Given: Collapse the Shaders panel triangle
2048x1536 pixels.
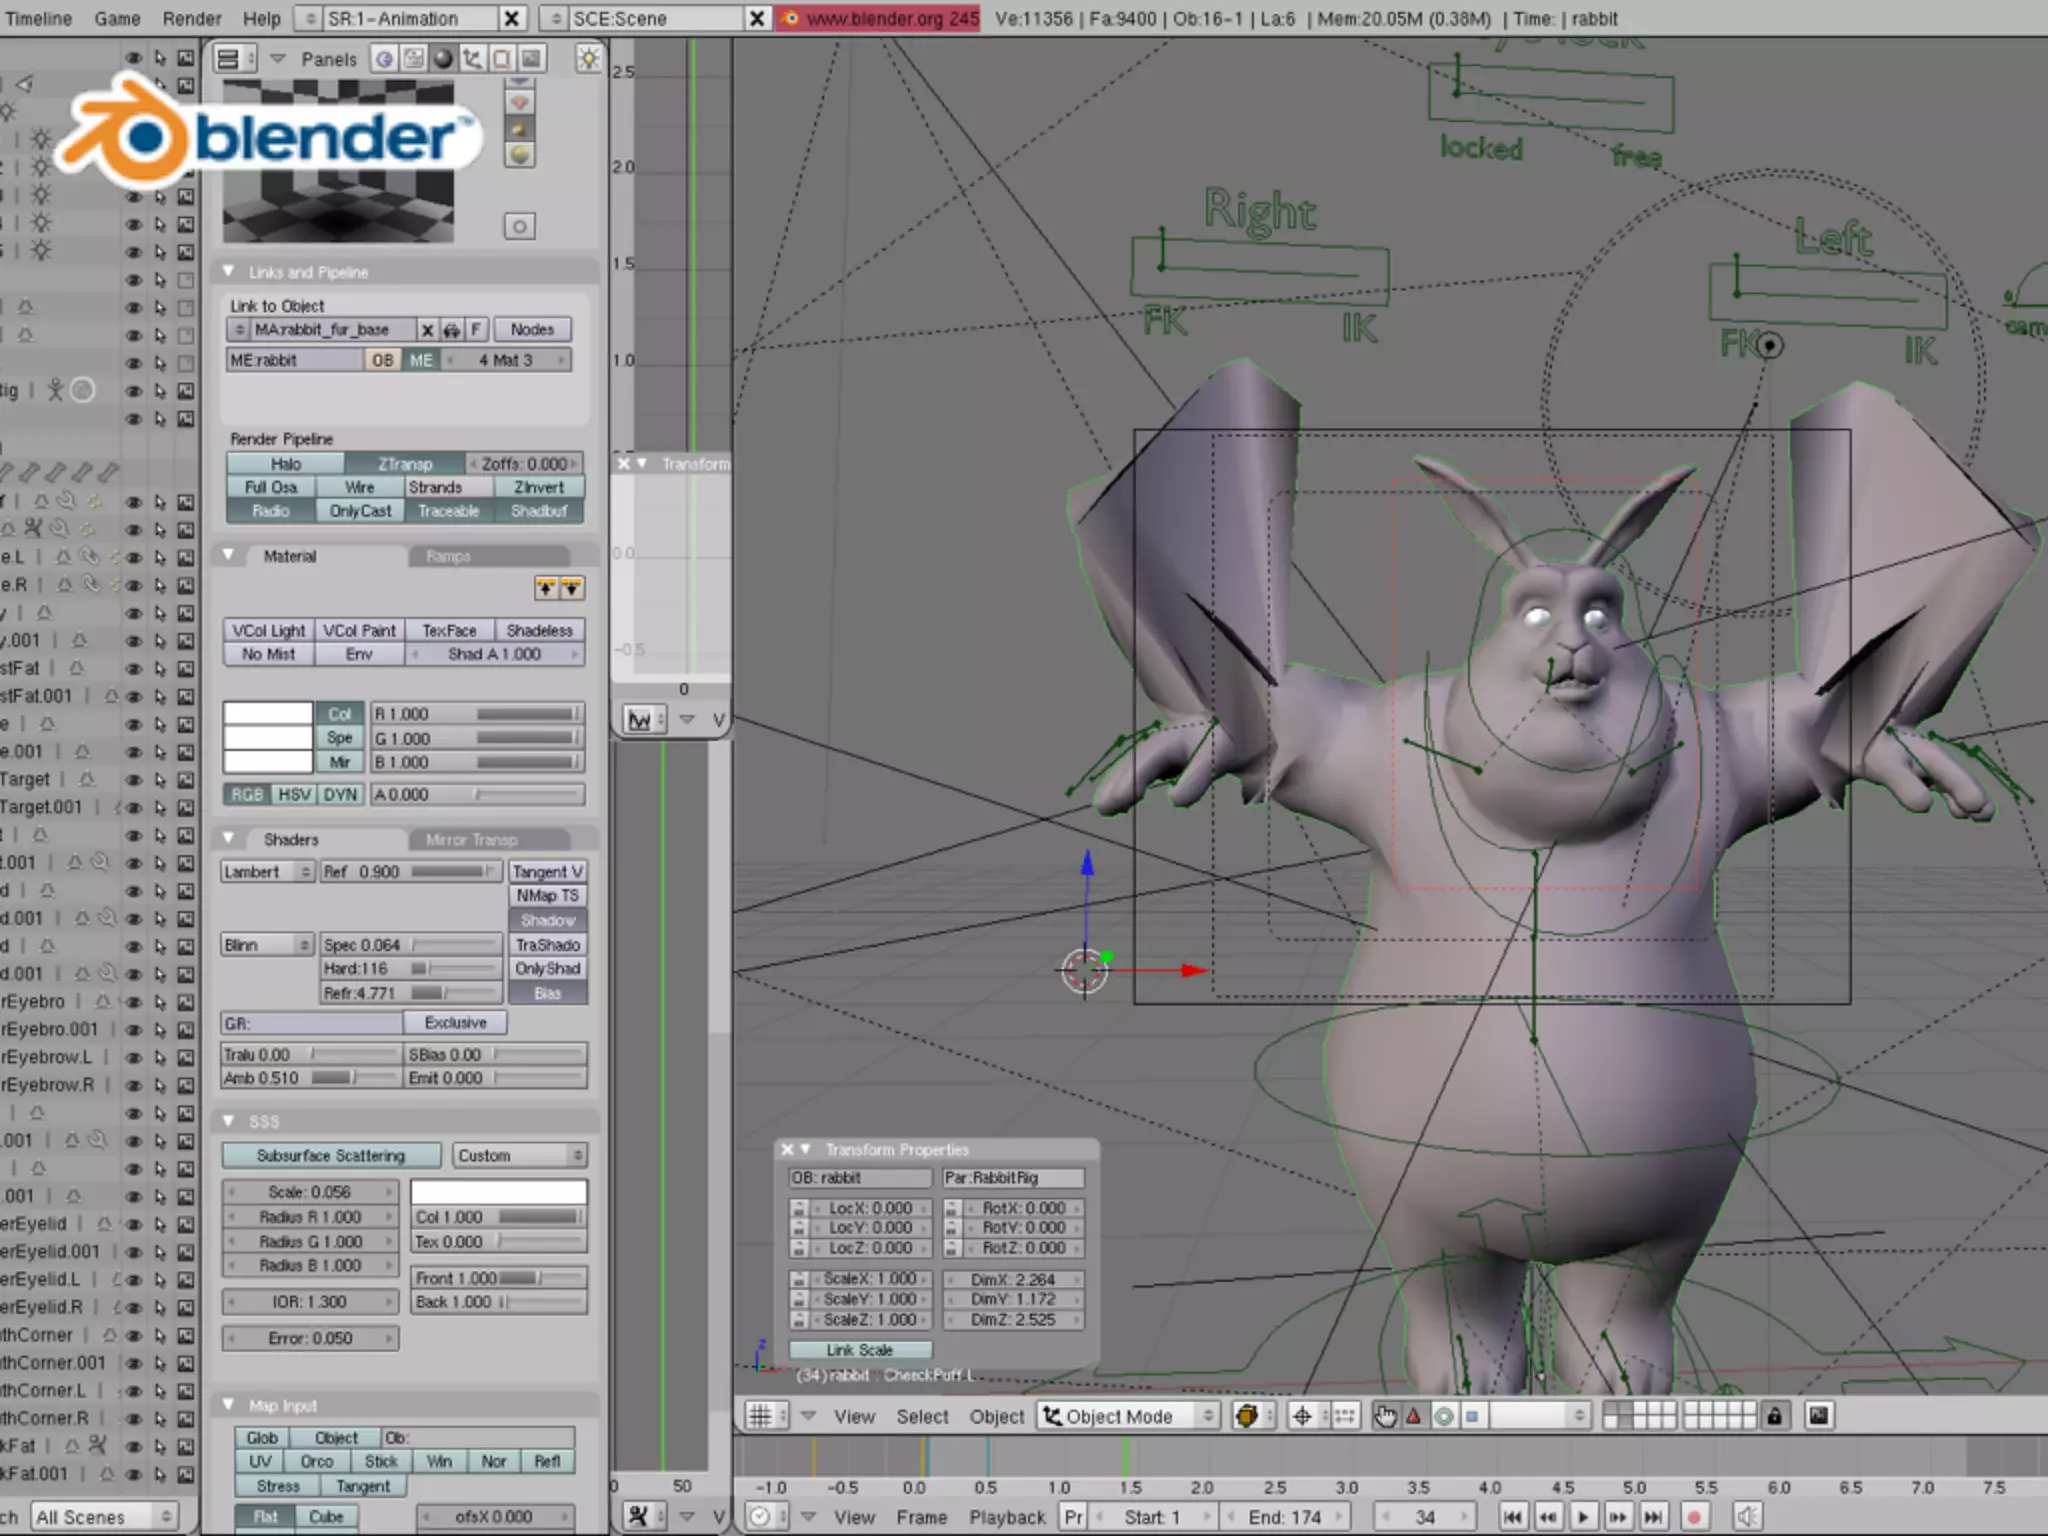Looking at the screenshot, I should [228, 838].
